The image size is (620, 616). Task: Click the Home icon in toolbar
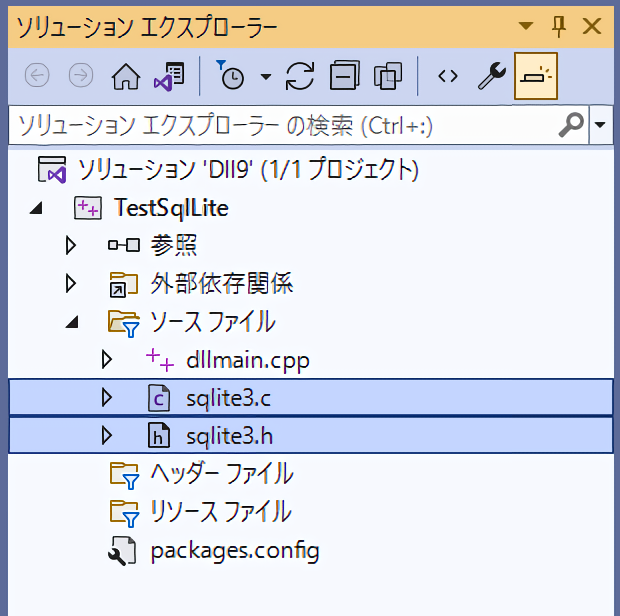coord(125,76)
